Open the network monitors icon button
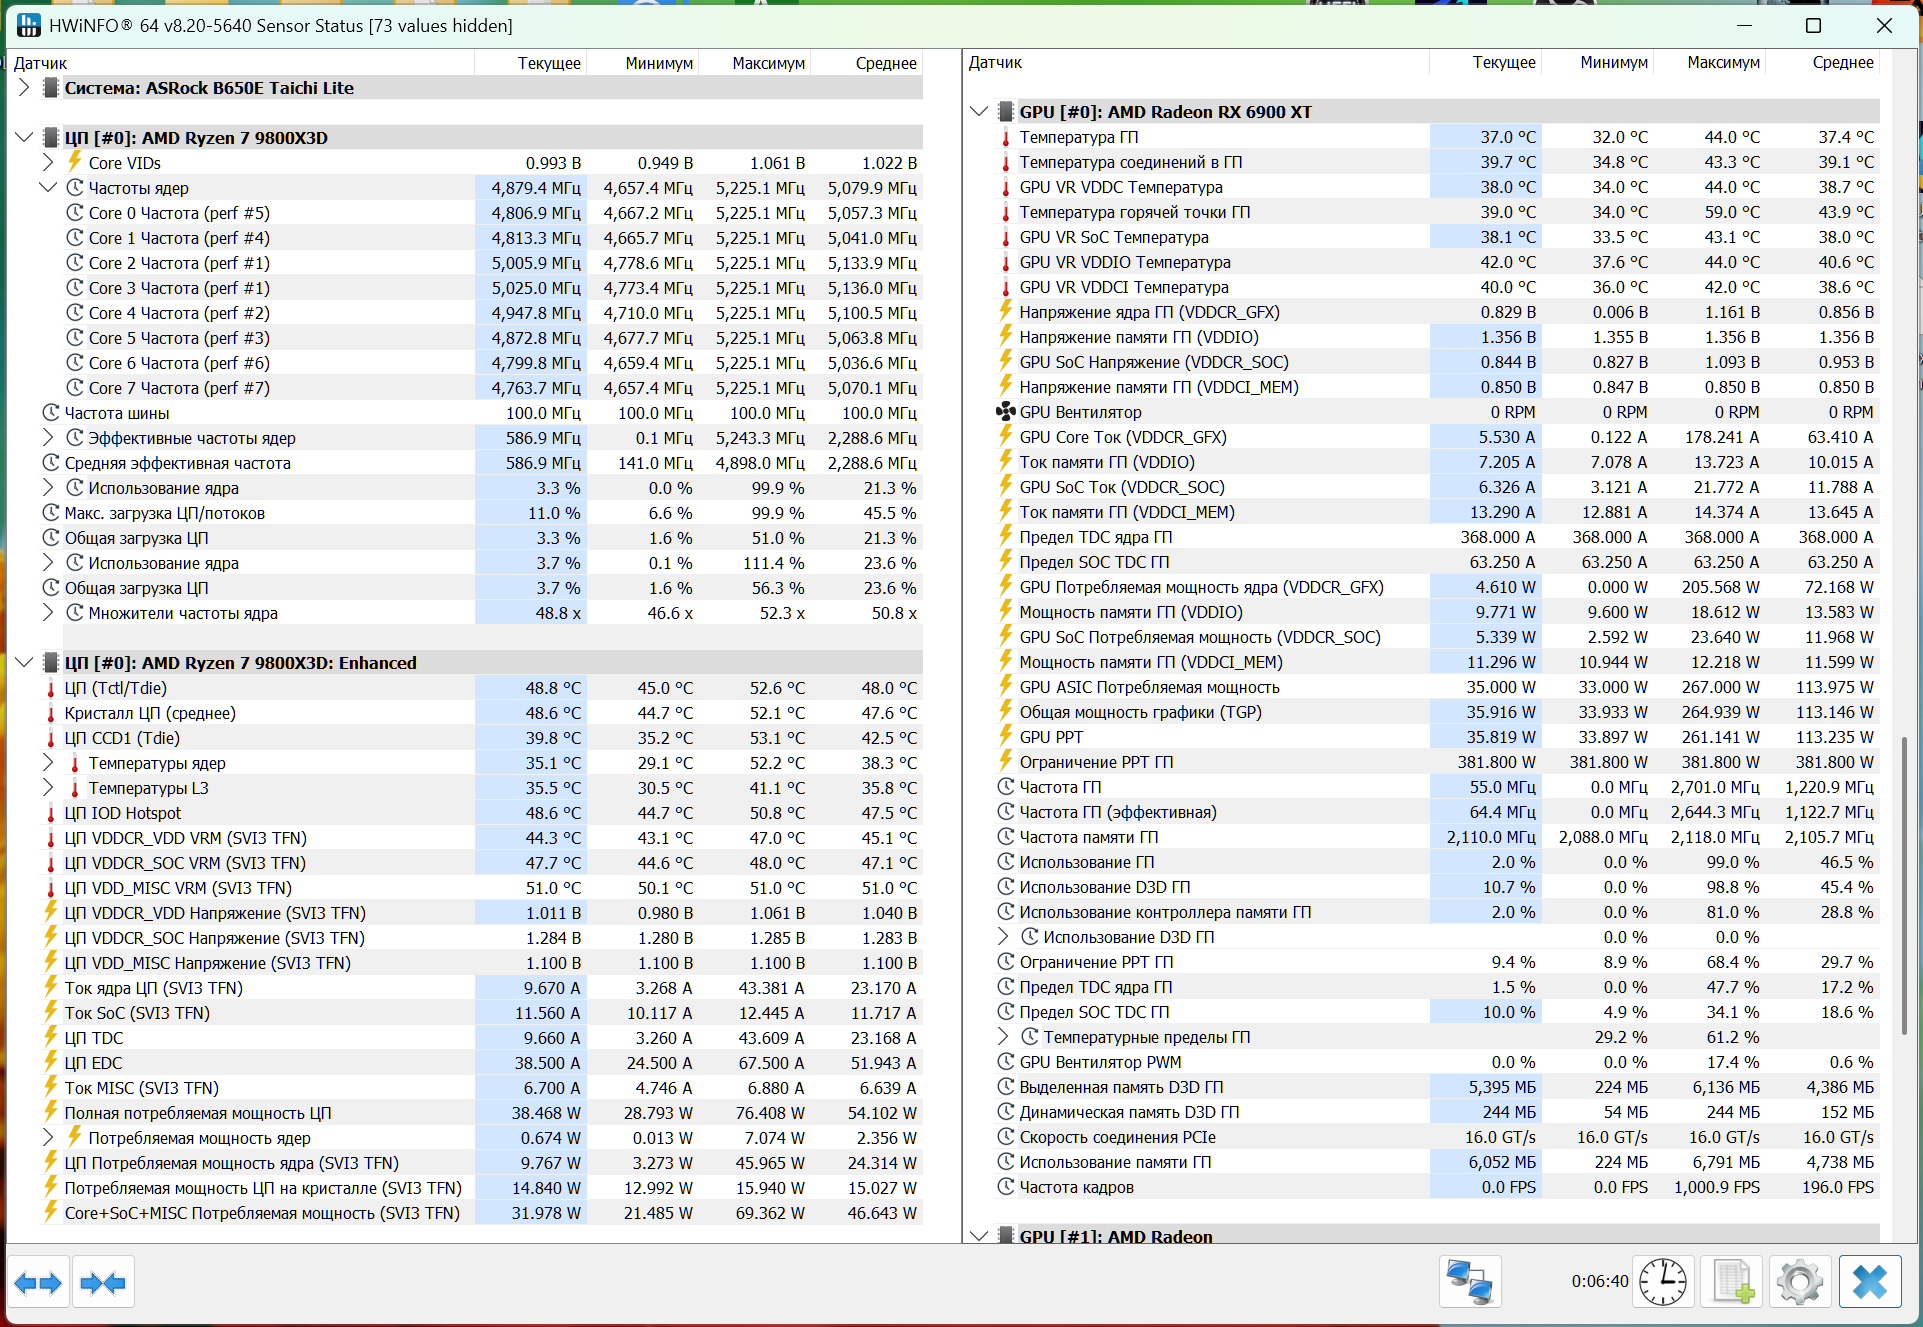Image resolution: width=1923 pixels, height=1327 pixels. coord(1470,1282)
